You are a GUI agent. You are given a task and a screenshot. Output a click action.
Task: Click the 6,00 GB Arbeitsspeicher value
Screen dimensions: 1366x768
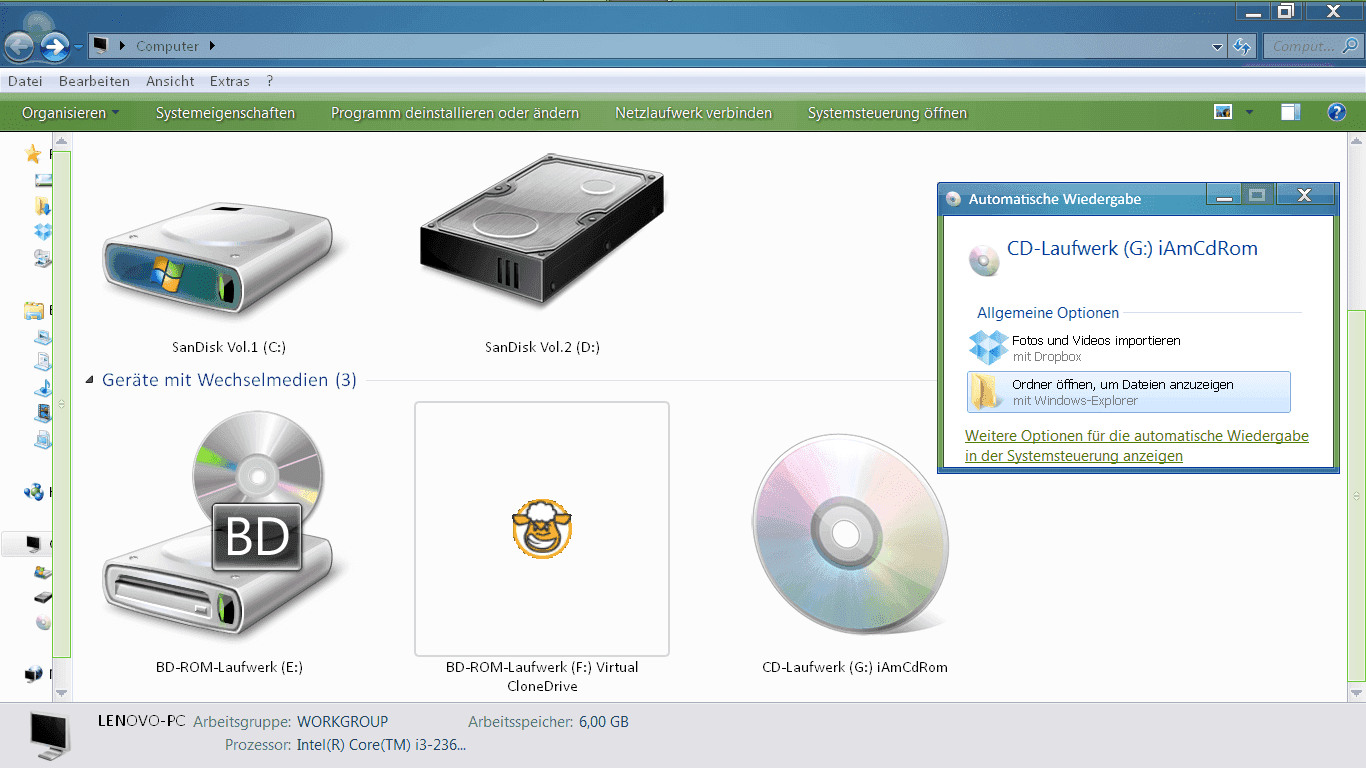coord(604,721)
